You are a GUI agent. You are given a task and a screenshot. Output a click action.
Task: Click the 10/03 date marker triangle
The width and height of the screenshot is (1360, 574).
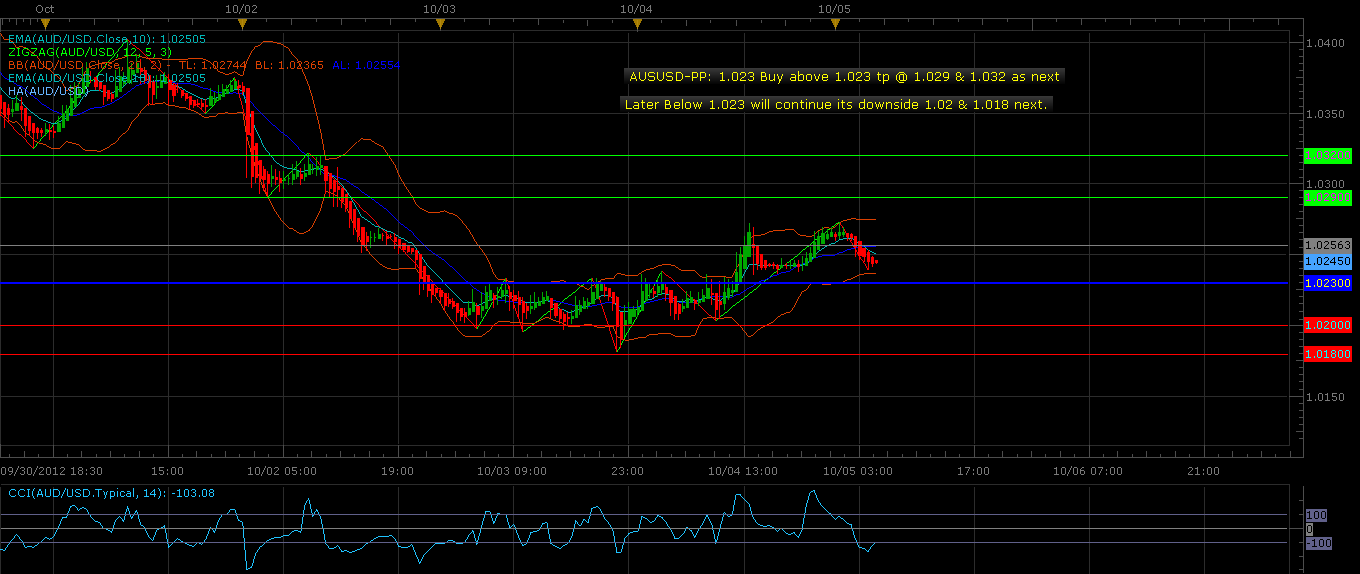(440, 25)
